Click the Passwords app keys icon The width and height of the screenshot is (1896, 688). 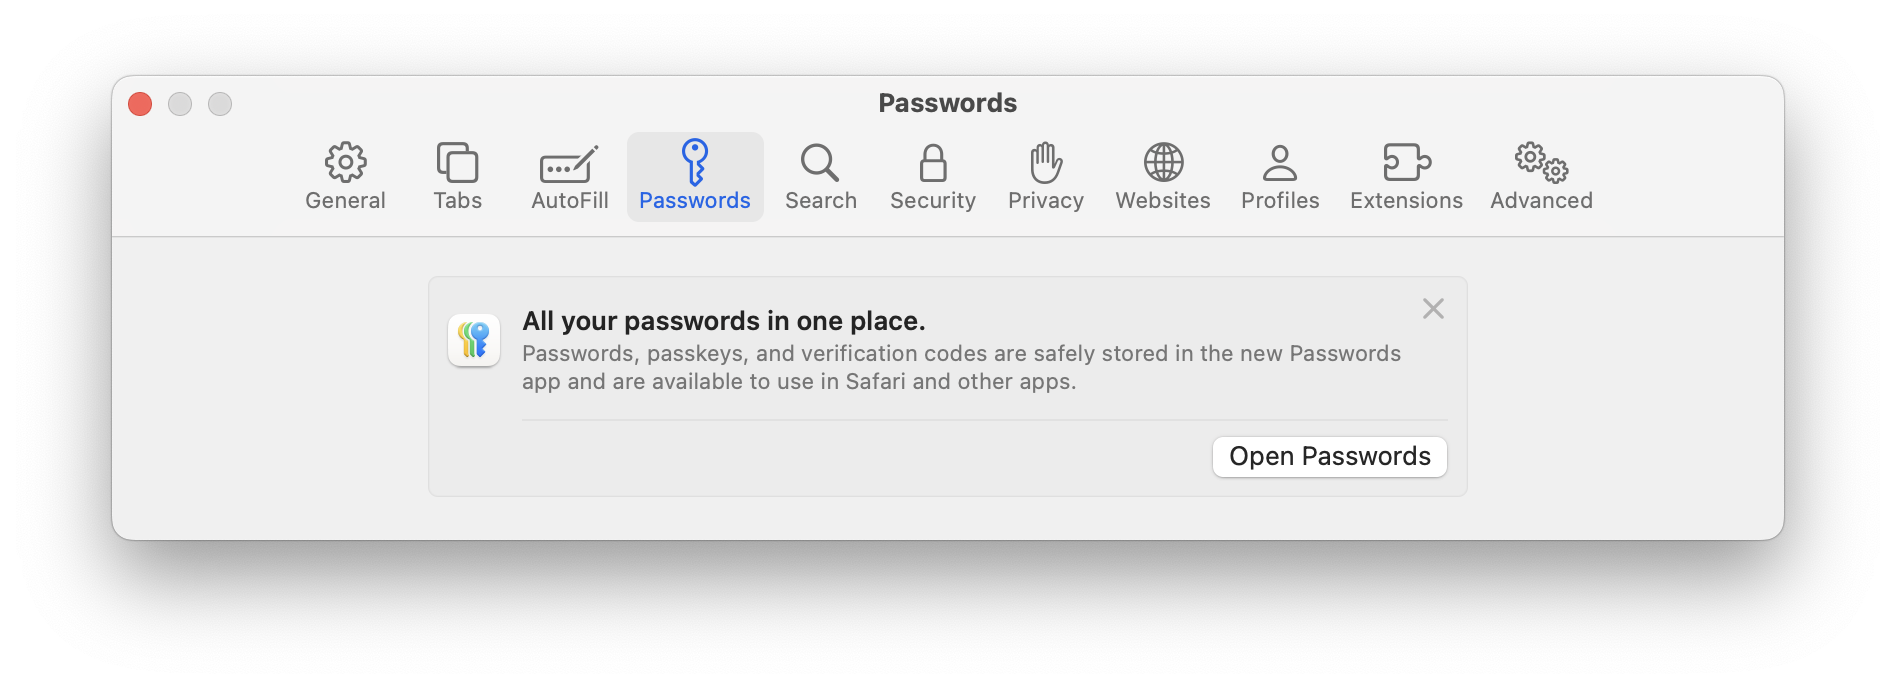point(474,340)
